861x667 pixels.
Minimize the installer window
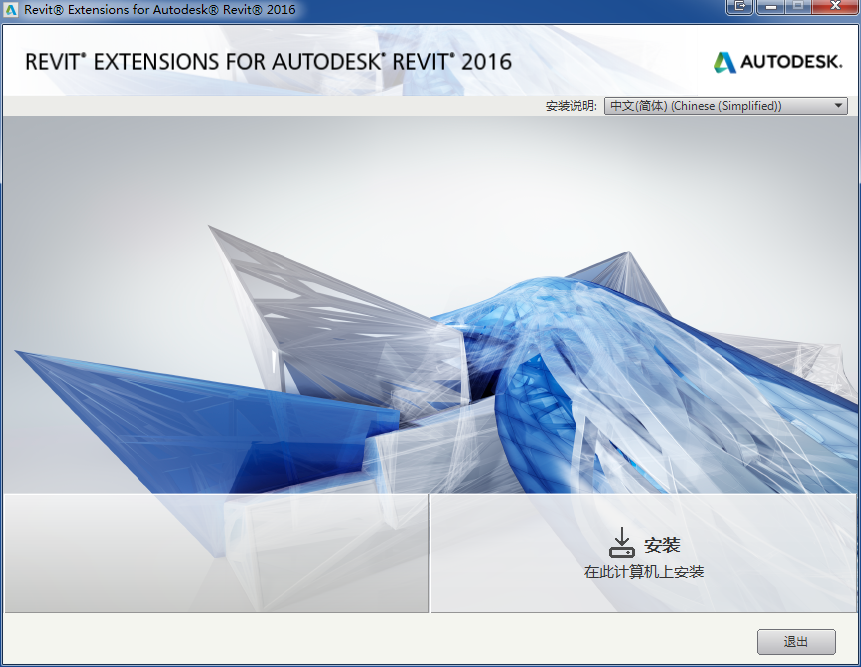(x=772, y=7)
